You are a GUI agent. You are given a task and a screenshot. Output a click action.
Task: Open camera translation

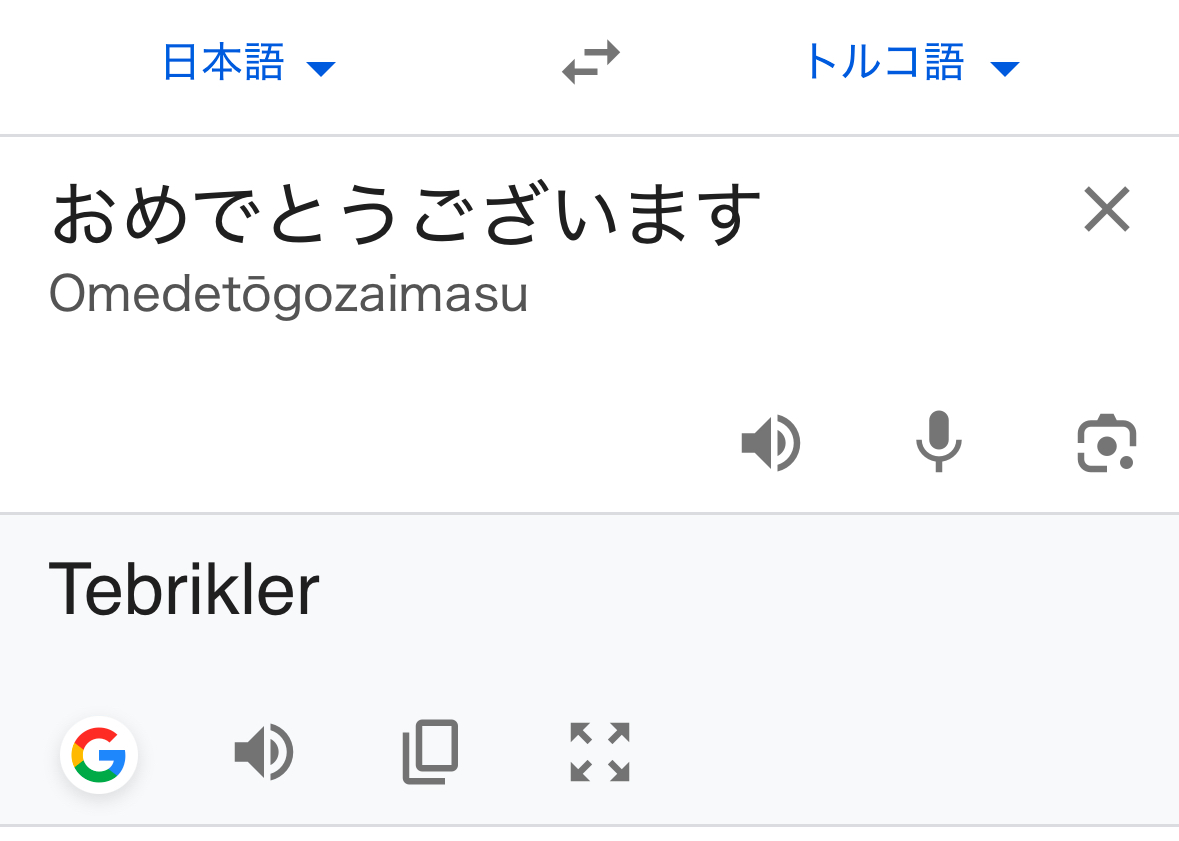[1106, 442]
